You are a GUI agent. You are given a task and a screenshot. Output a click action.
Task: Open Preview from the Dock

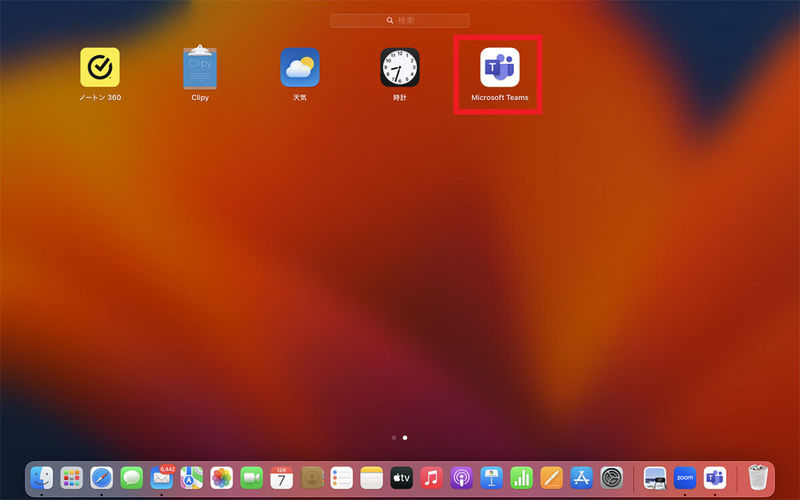coord(655,478)
